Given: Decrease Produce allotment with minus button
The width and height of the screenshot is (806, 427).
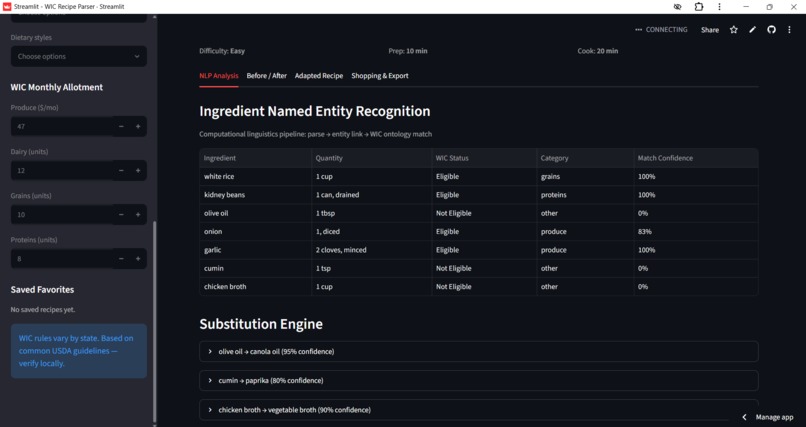Looking at the screenshot, I should click(x=121, y=126).
